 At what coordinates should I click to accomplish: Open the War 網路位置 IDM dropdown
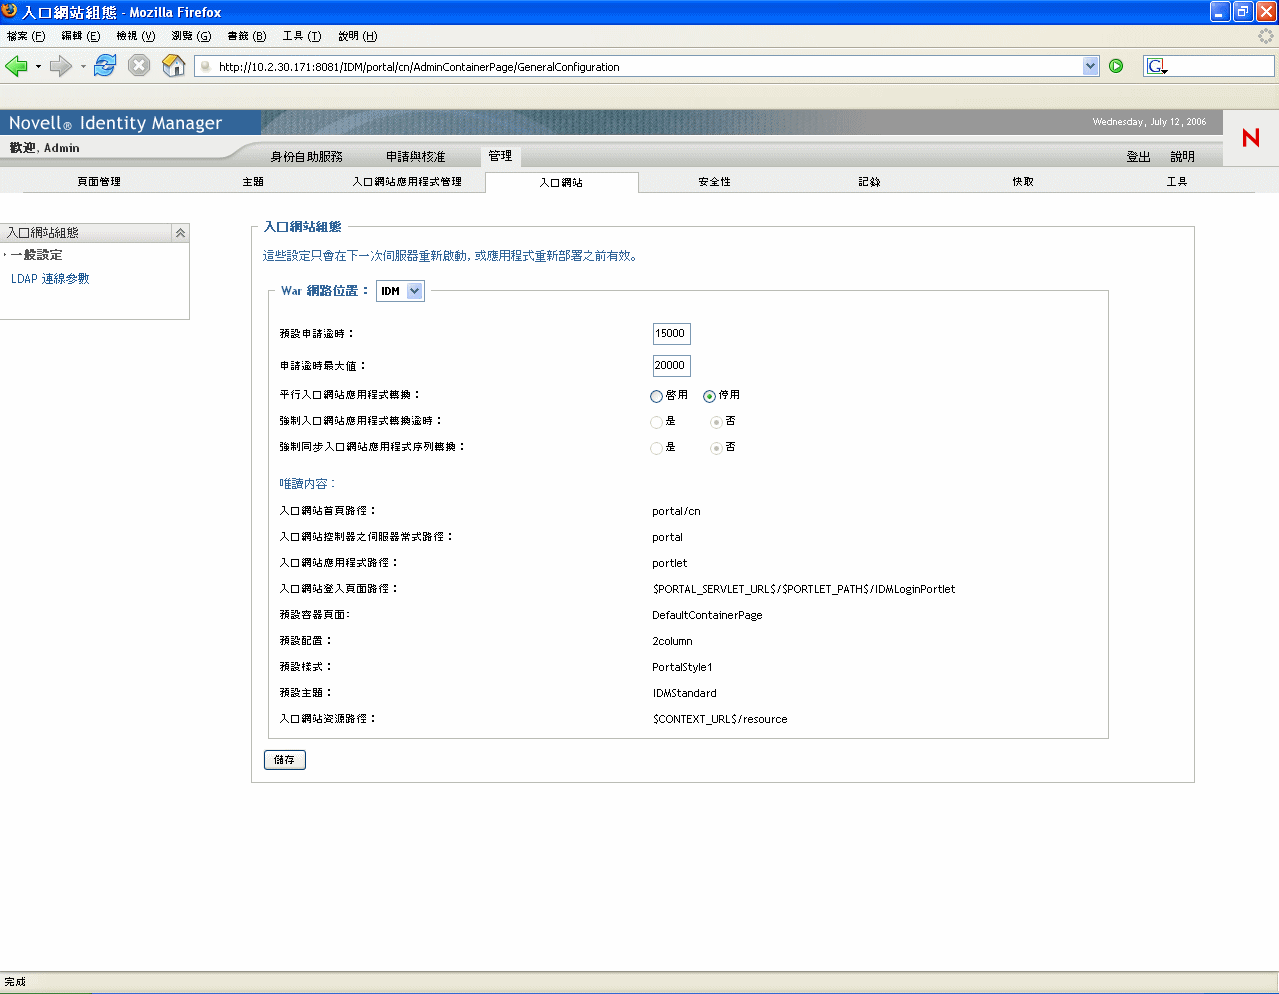[400, 291]
